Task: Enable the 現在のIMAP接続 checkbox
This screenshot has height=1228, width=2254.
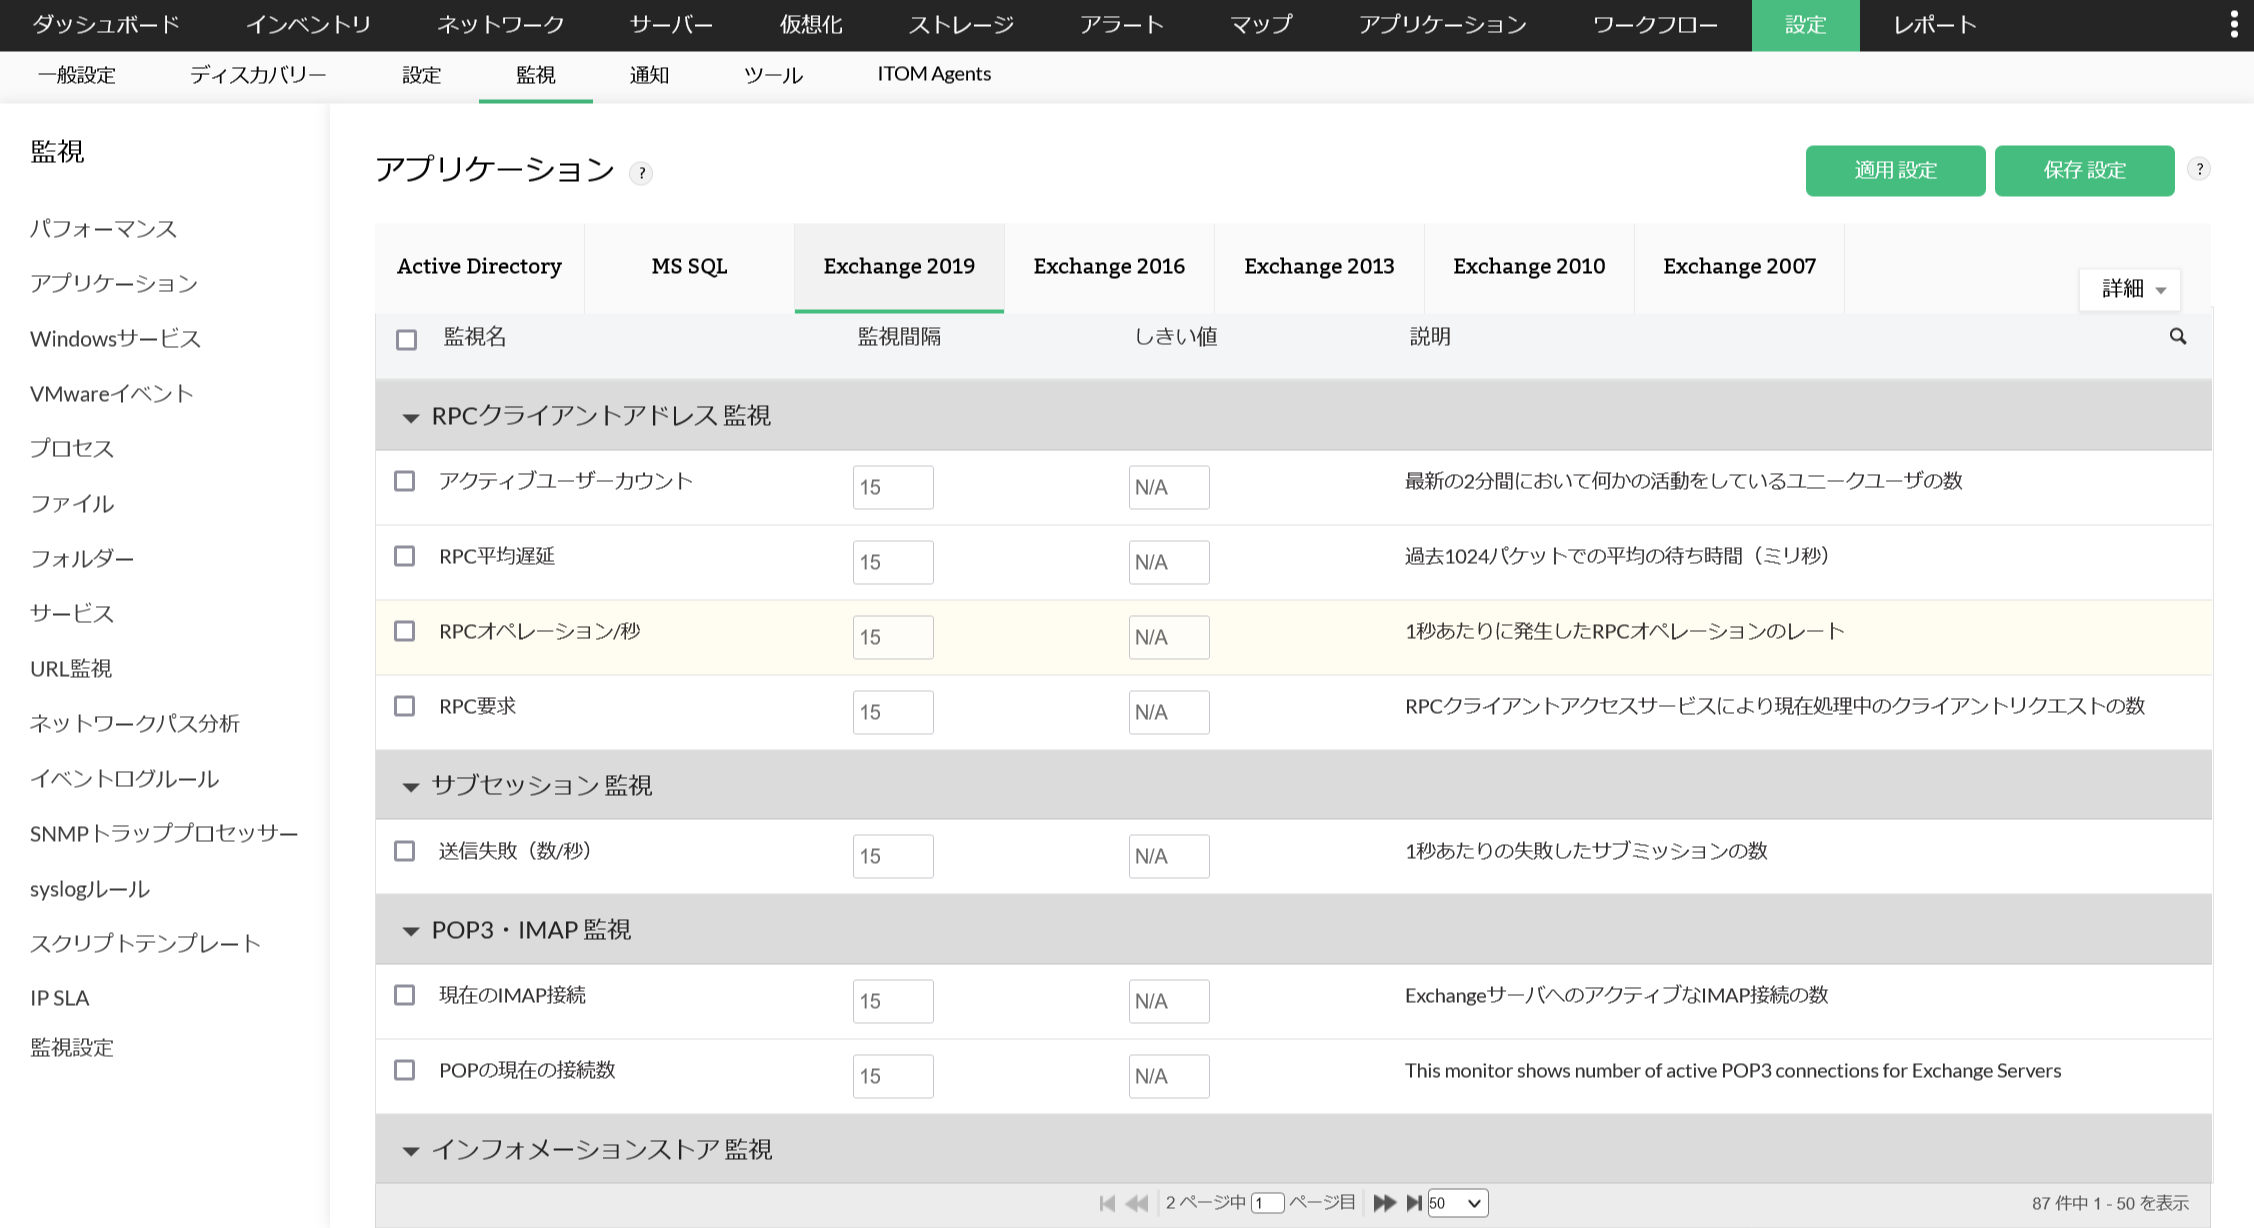Action: point(404,995)
